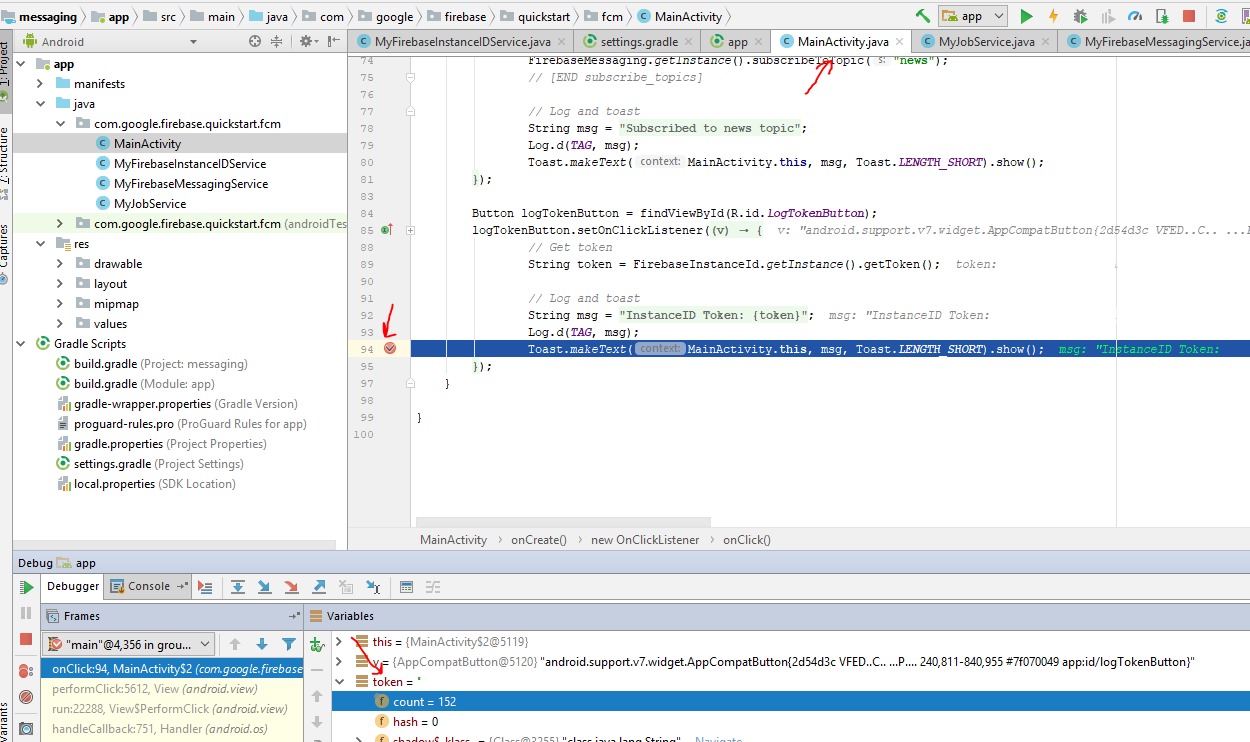Click onCreate() in editor breadcrumb
Screen dimensions: 1250x742
pos(539,540)
